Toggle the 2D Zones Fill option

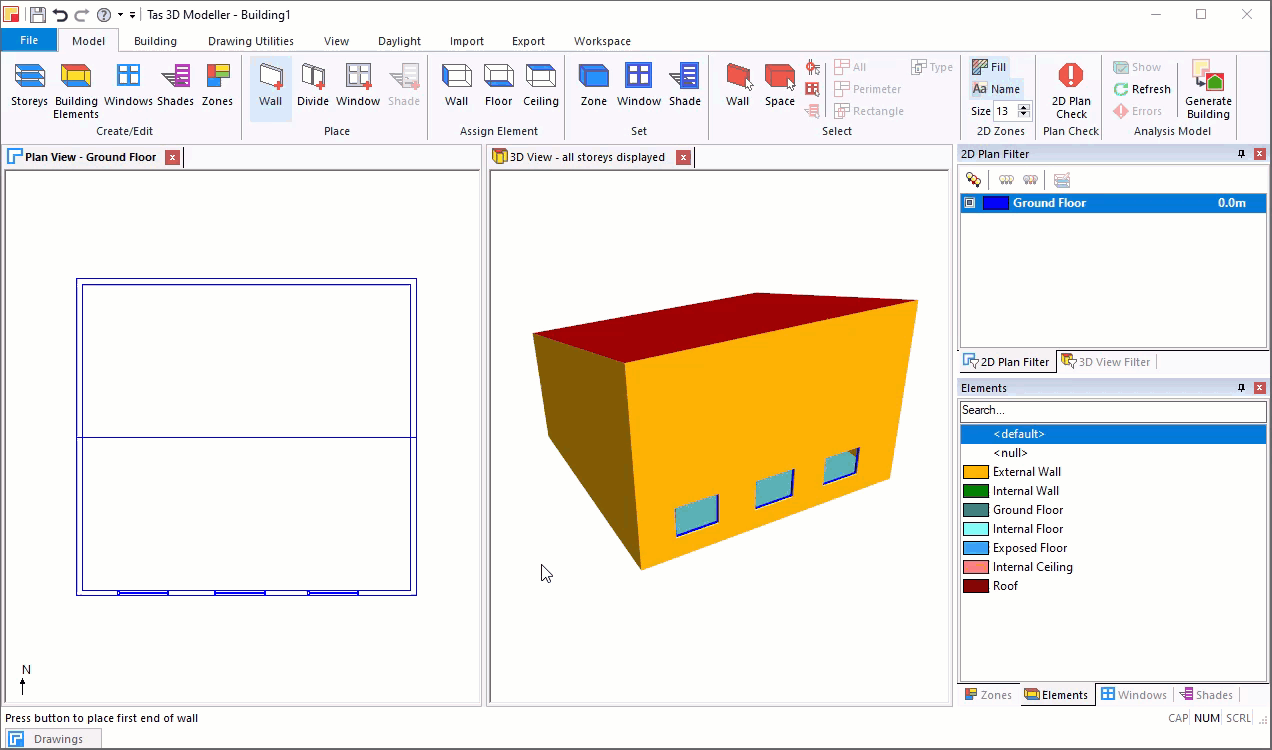[x=990, y=67]
